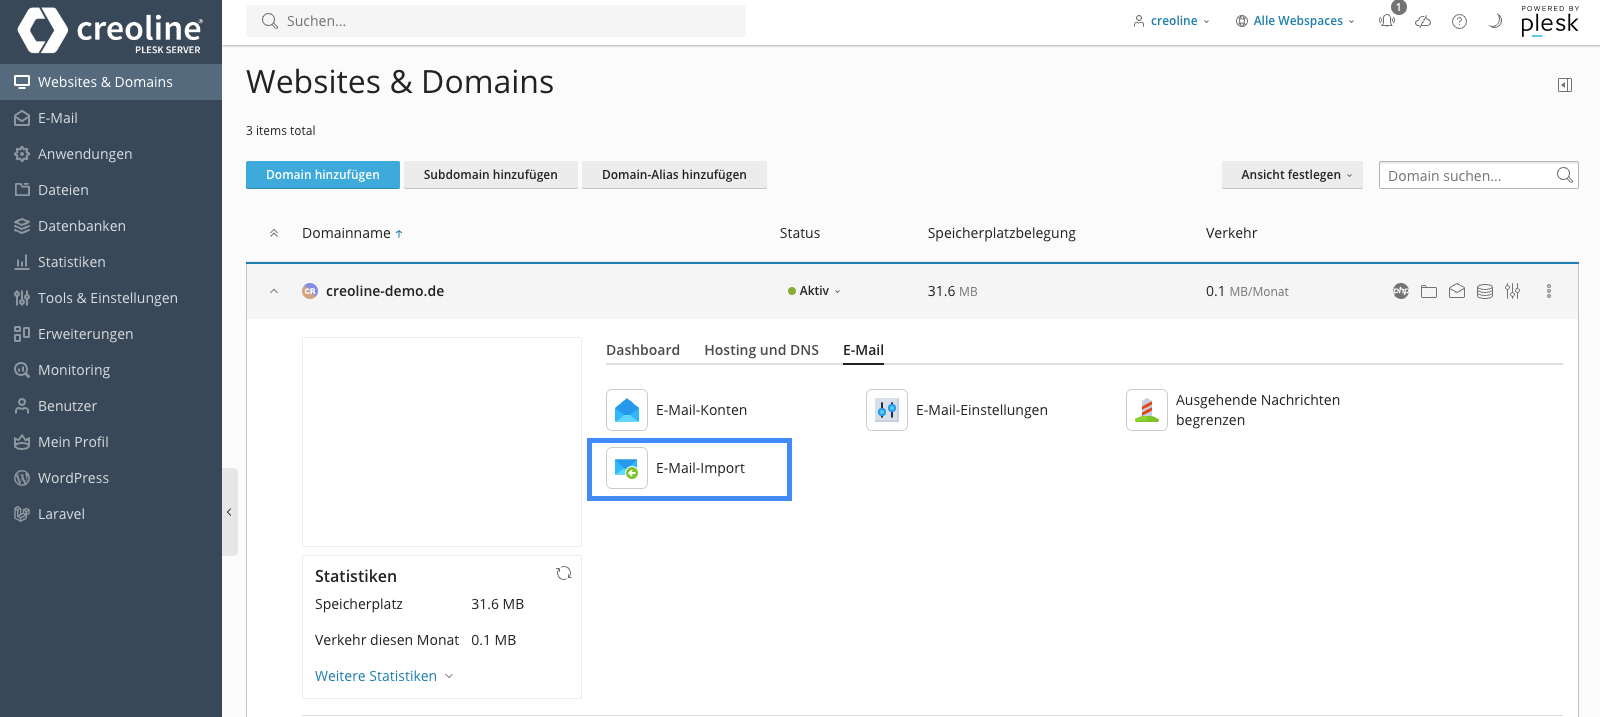Screen dimensions: 1600x717
Task: Switch to Hosting und DNS tab
Action: 761,350
